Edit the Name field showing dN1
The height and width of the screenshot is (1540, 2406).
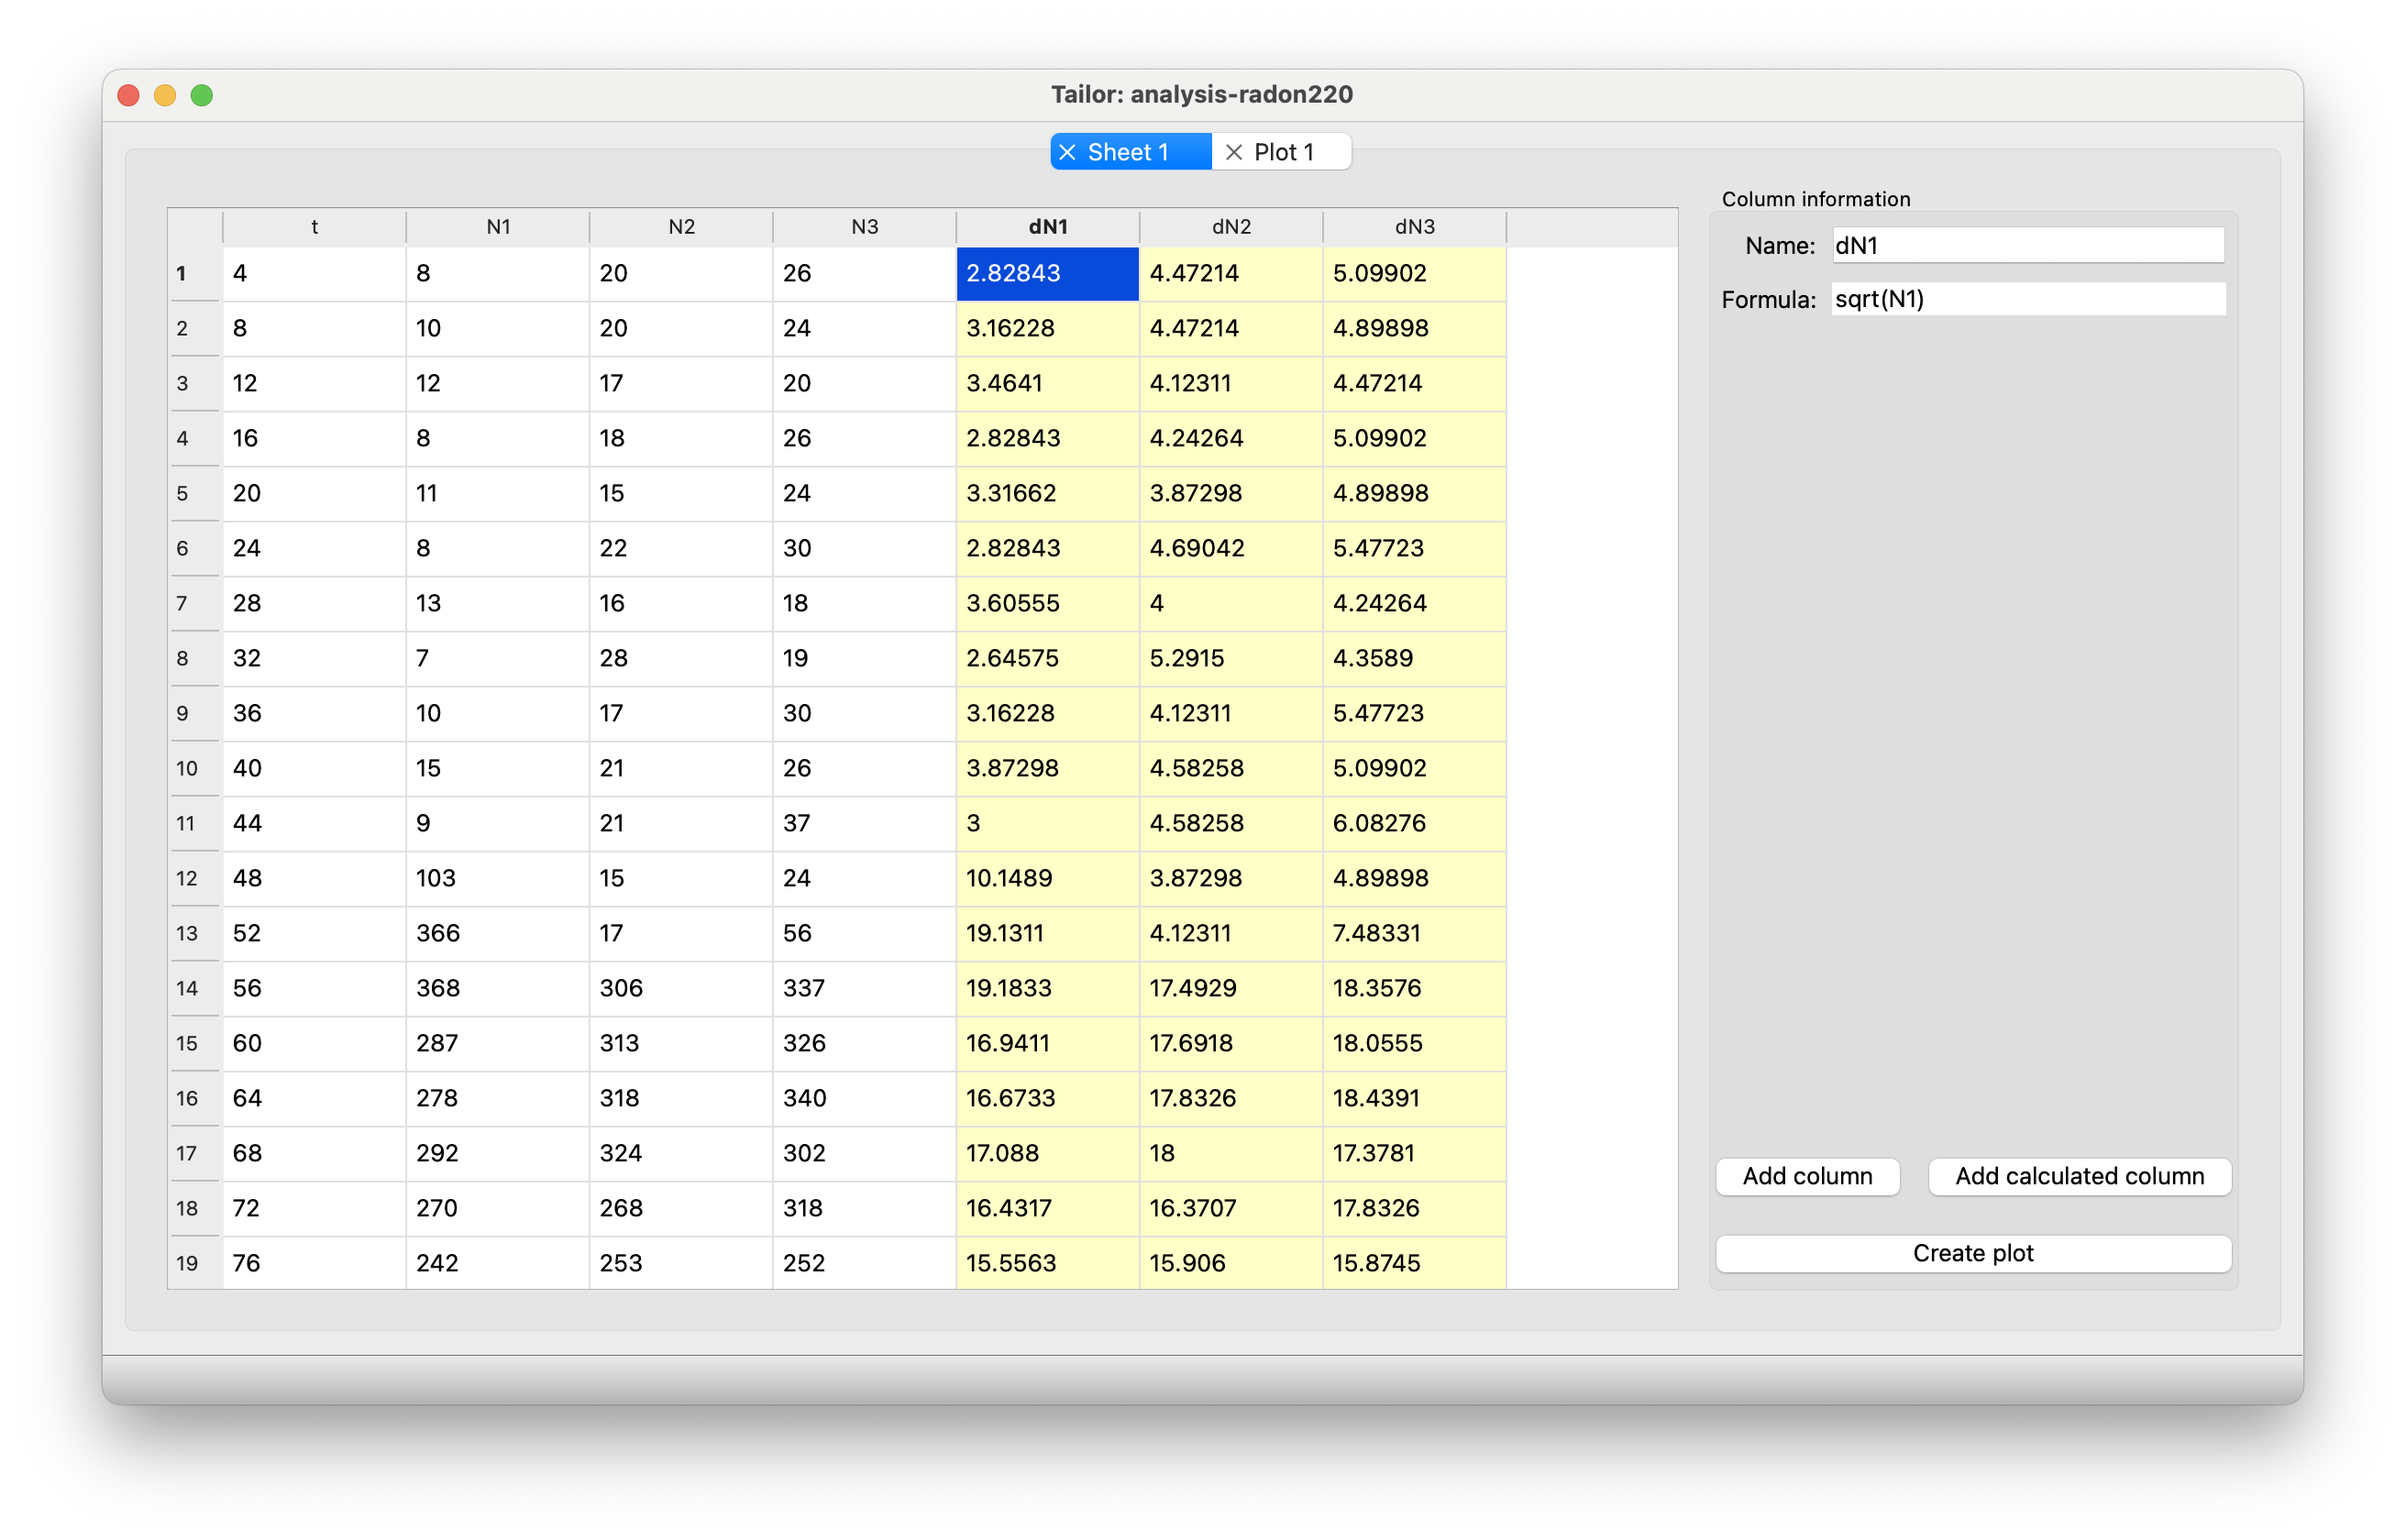click(2028, 245)
